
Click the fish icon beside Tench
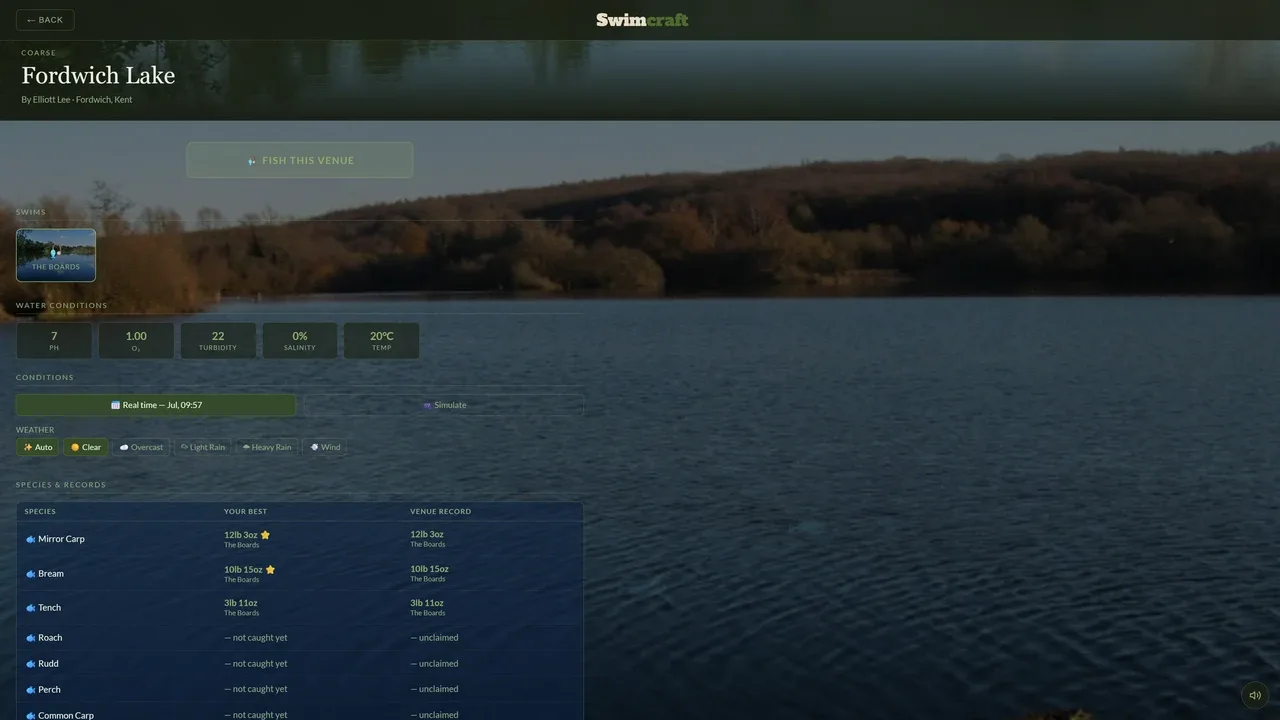click(x=31, y=608)
